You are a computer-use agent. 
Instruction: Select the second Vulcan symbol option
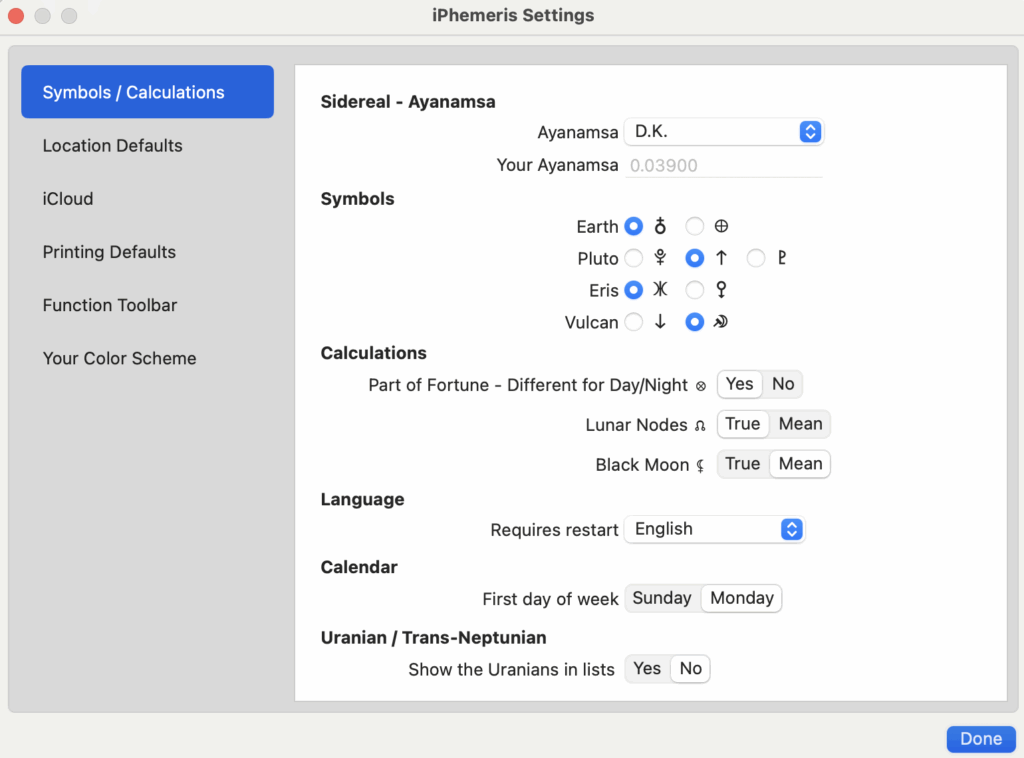click(x=695, y=323)
